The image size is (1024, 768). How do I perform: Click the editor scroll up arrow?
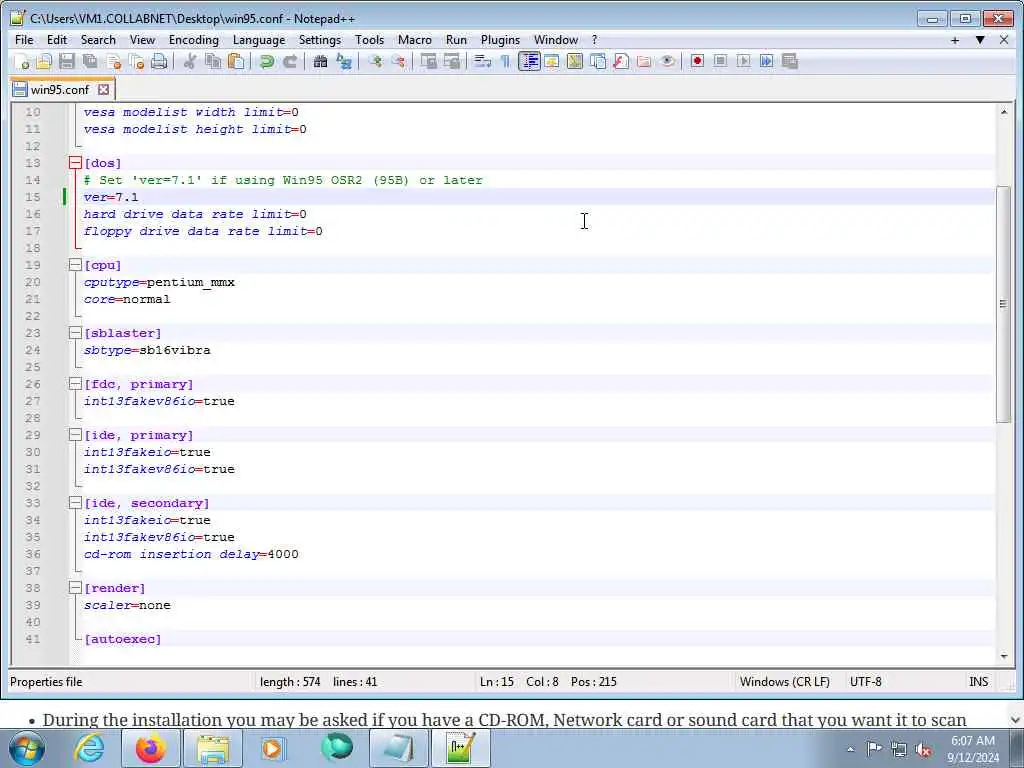1004,112
